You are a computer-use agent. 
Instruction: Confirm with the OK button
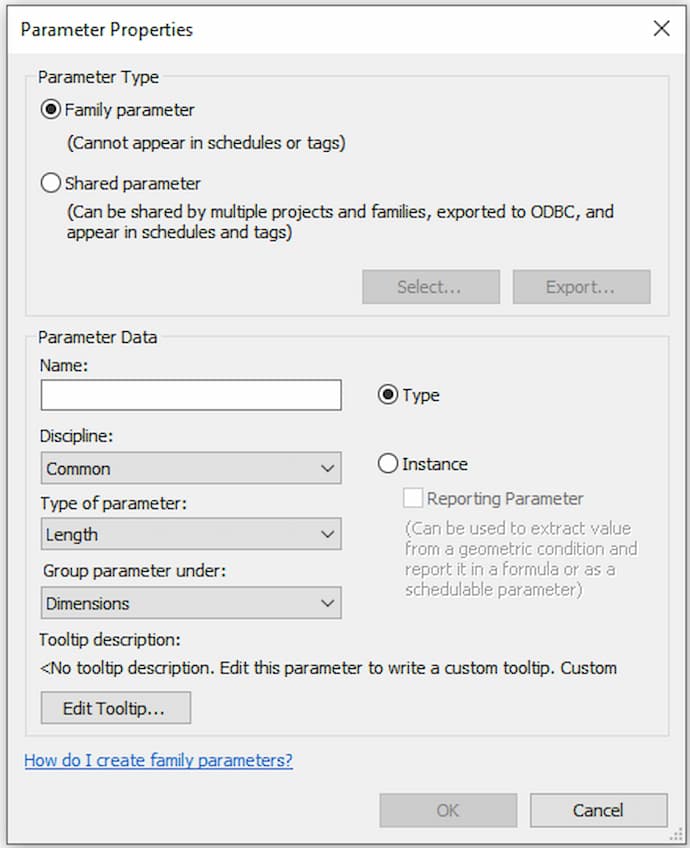[448, 810]
